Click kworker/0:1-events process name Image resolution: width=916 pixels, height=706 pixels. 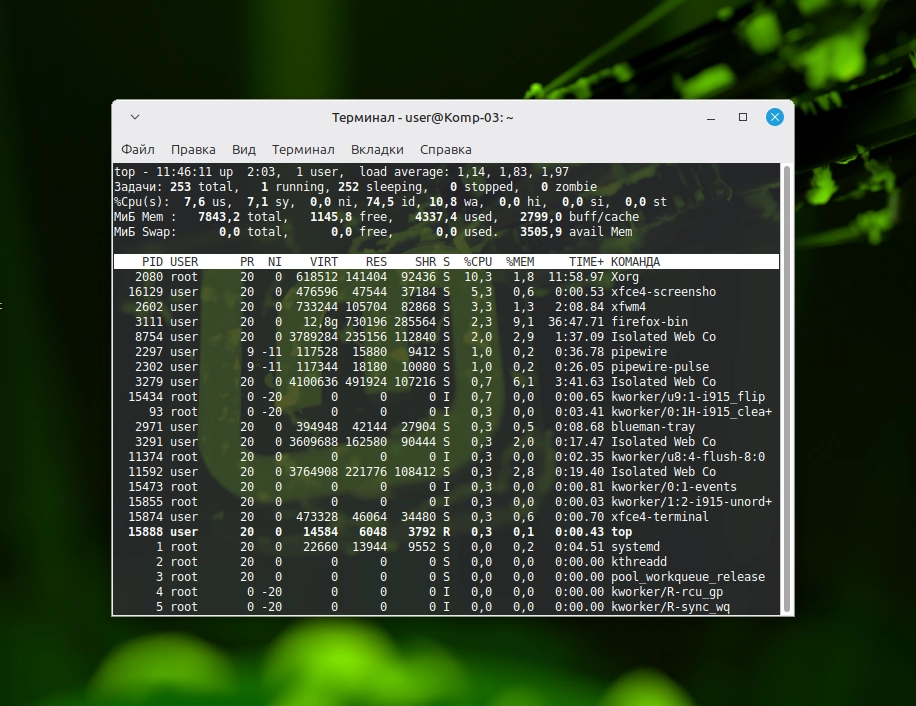point(674,487)
